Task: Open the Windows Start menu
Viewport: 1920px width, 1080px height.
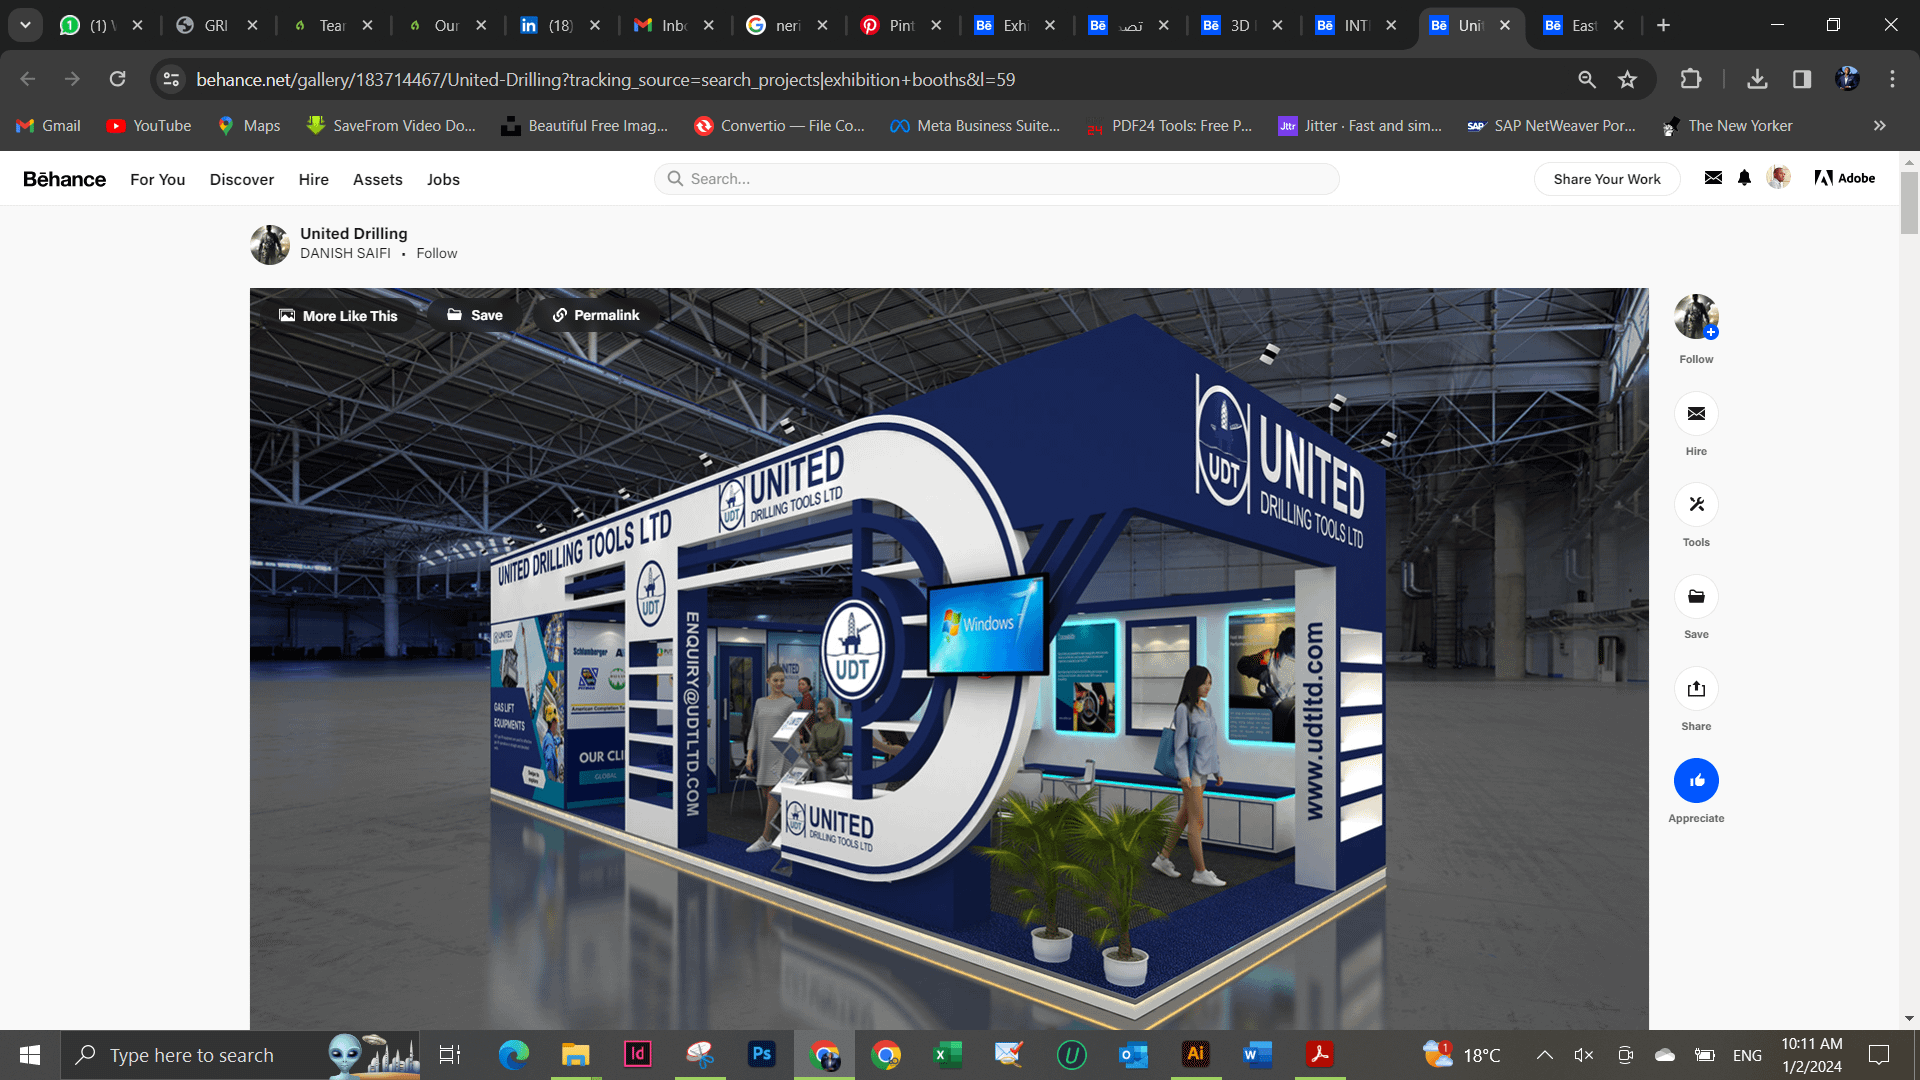Action: [x=30, y=1055]
